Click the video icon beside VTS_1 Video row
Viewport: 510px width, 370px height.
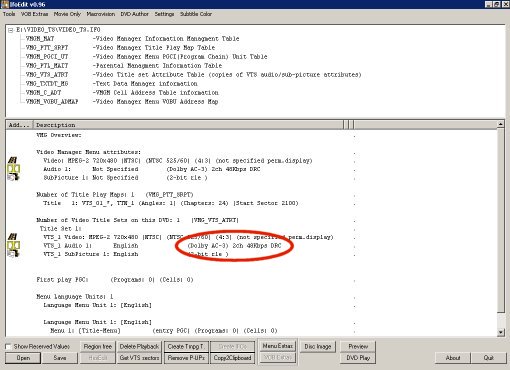pyautogui.click(x=13, y=237)
